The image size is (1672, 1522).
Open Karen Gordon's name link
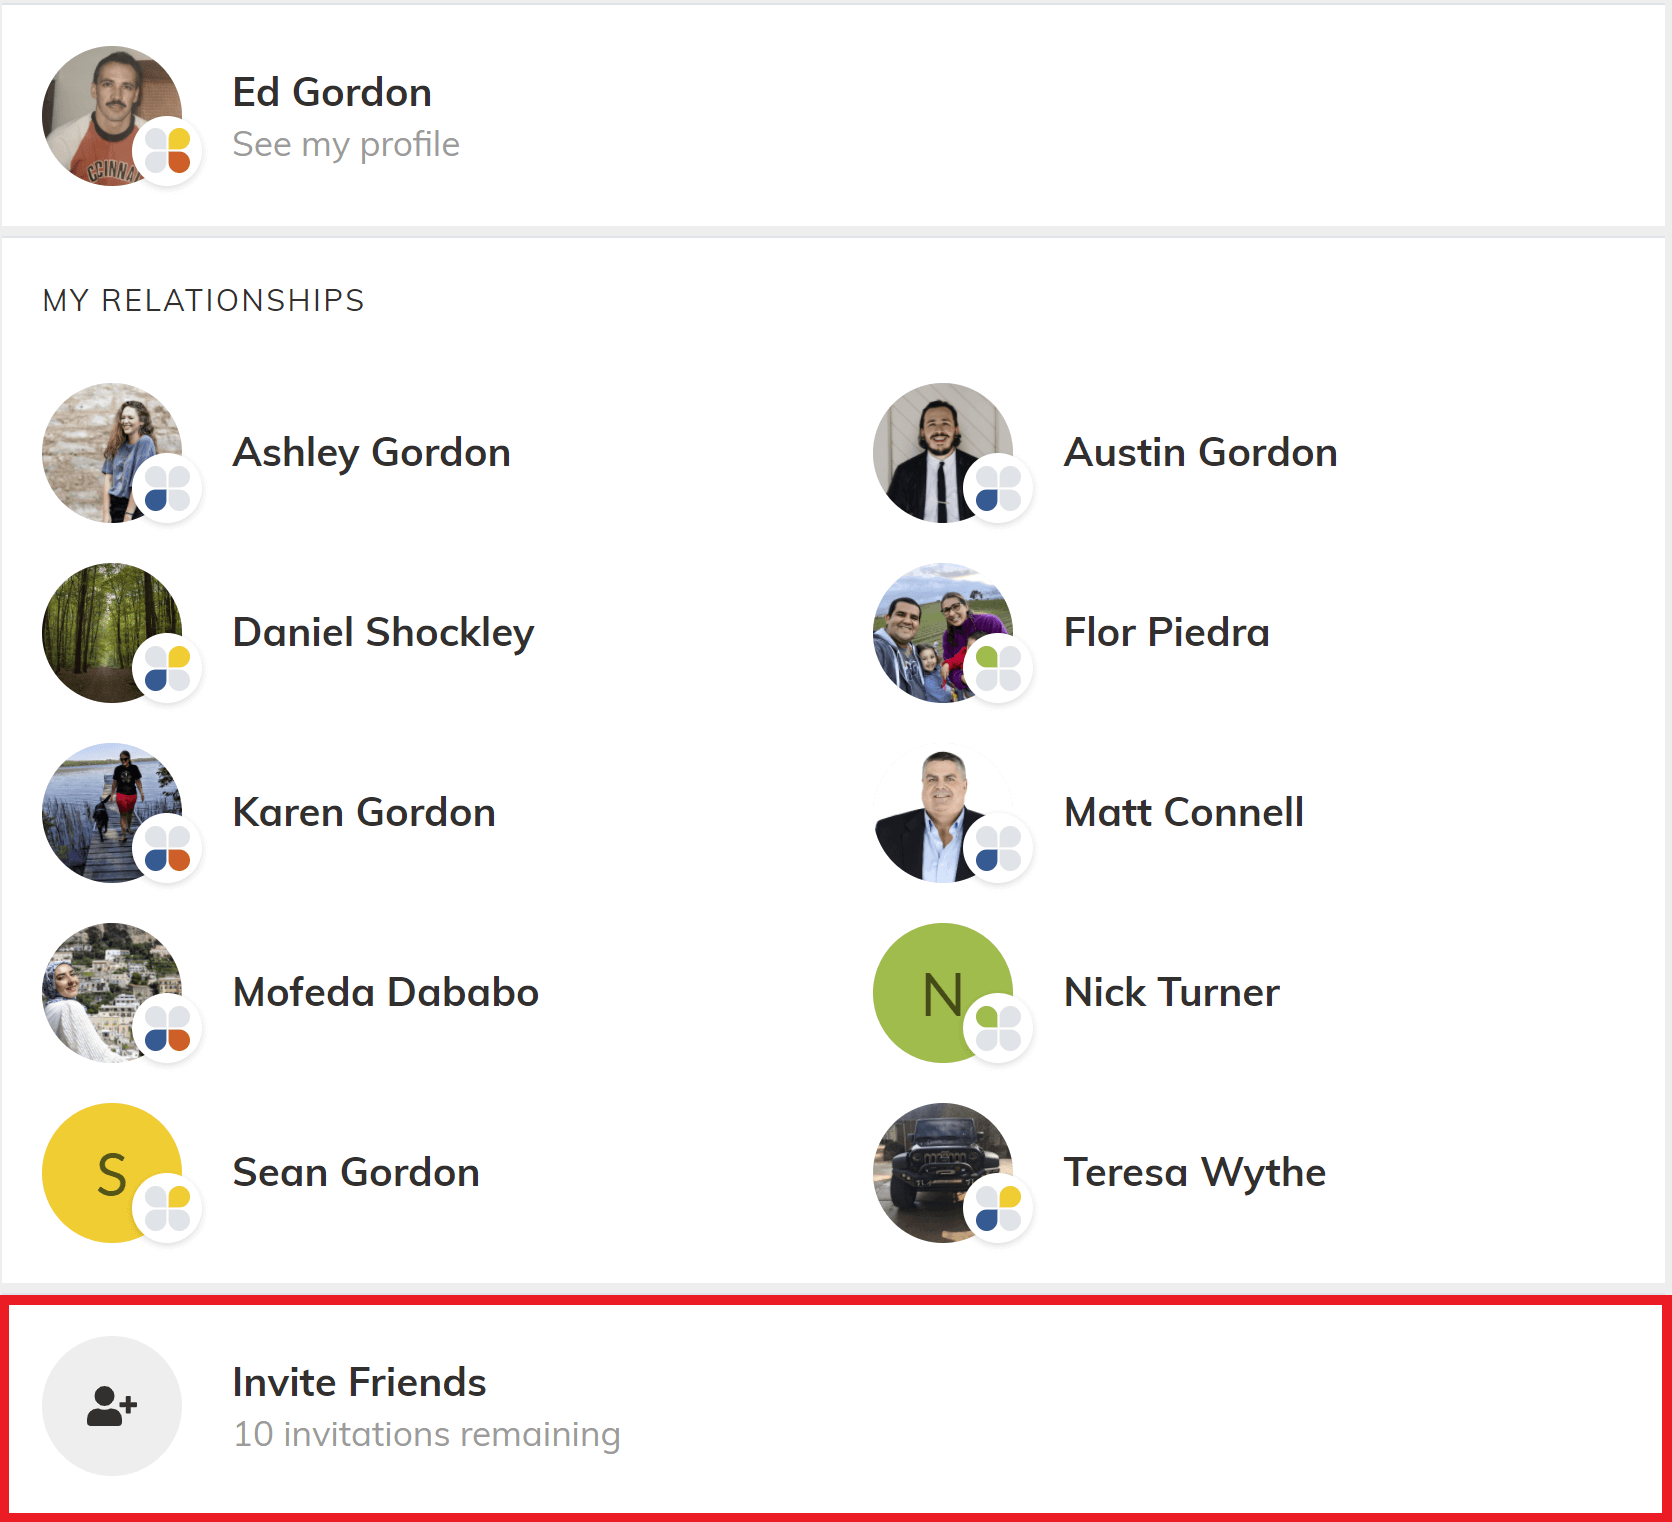pyautogui.click(x=364, y=813)
